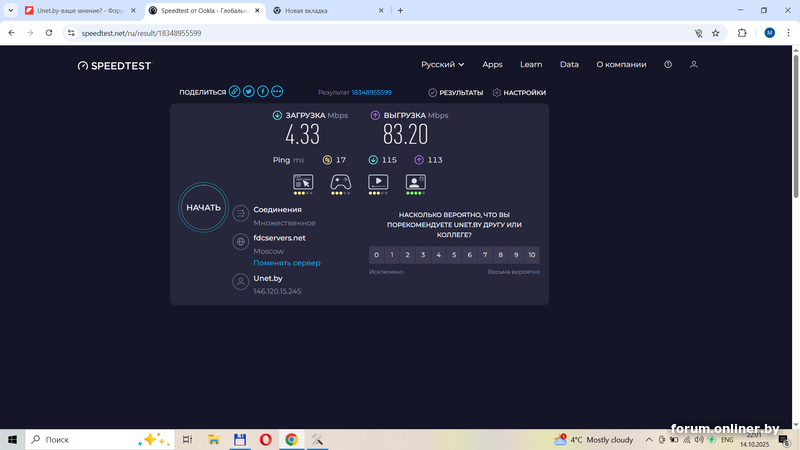Screen dimensions: 800x450
Task: Click the video streaming rating icon
Action: coord(378,184)
